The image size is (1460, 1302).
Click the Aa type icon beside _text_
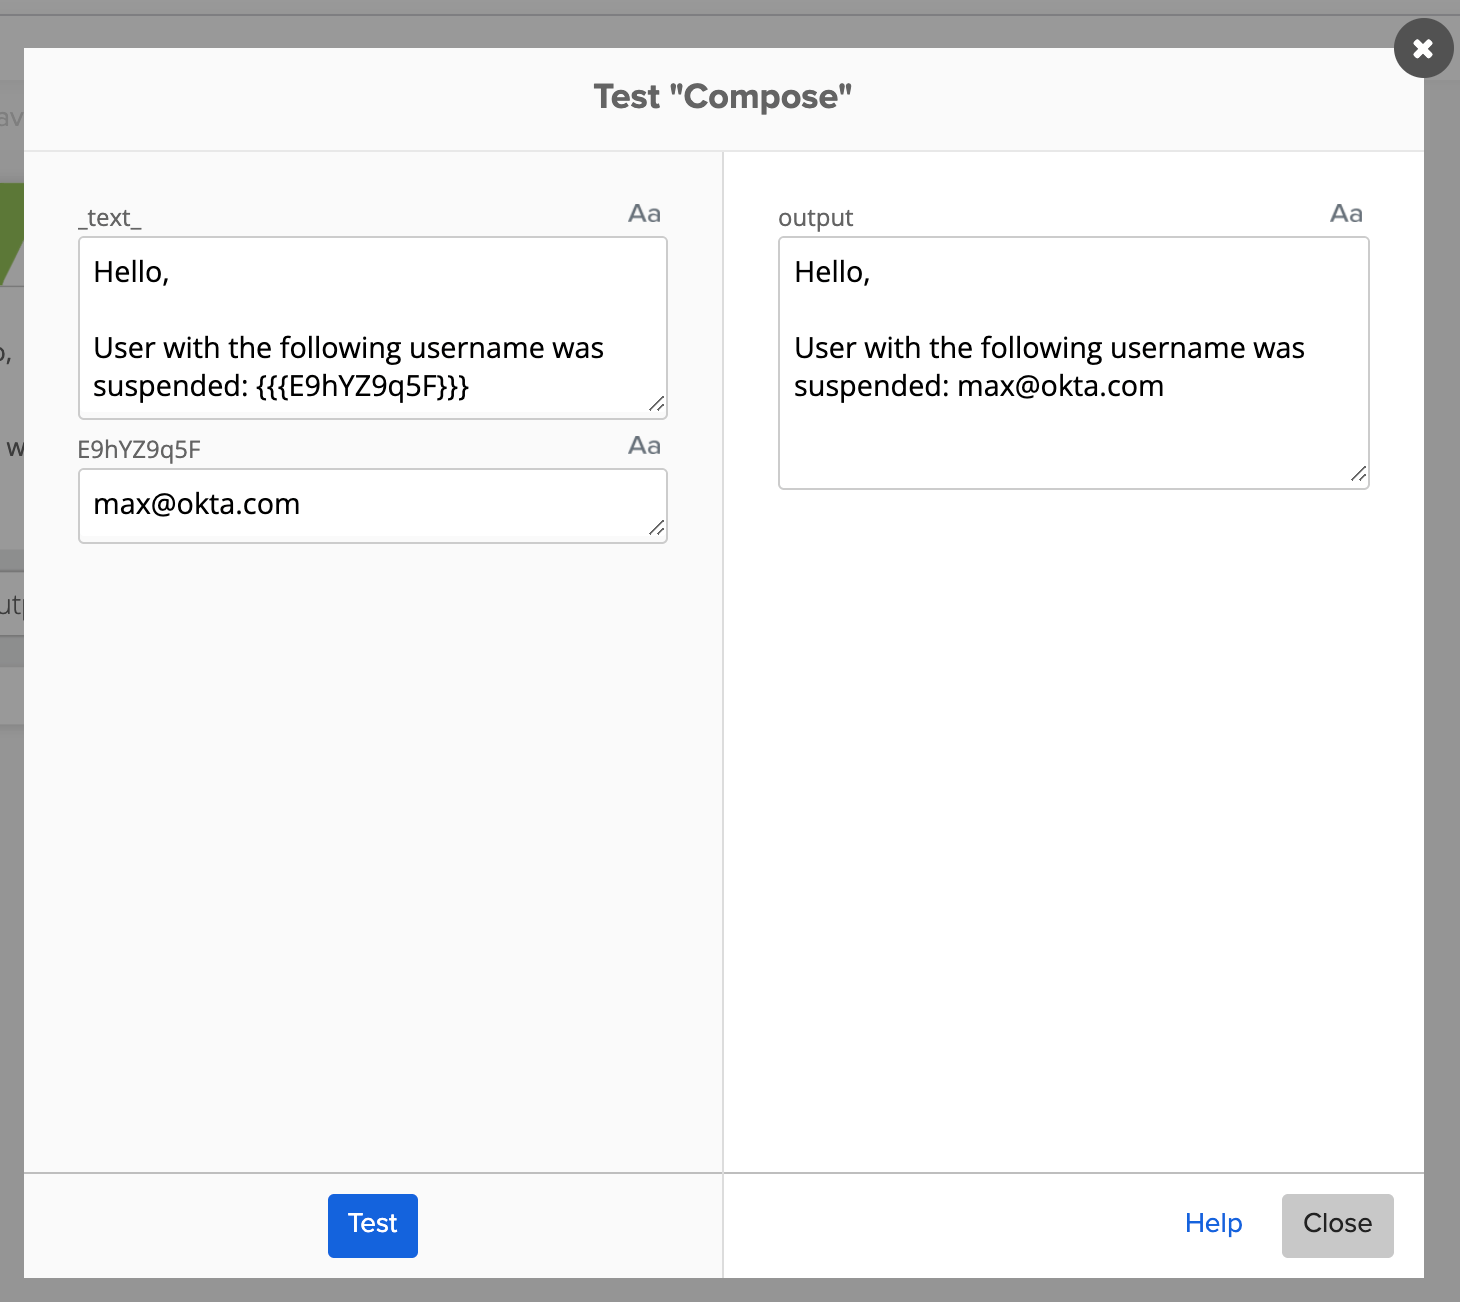pyautogui.click(x=644, y=214)
